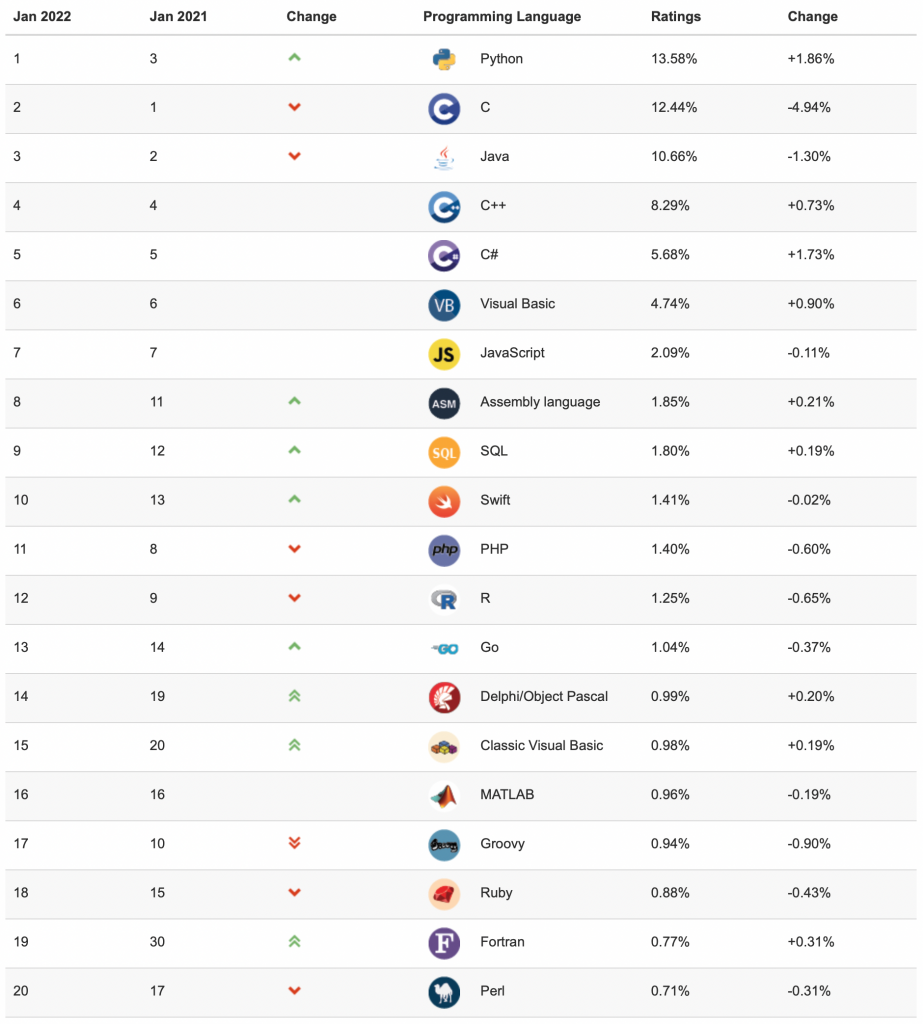Open the Classic Visual Basic entry
The height and width of the screenshot is (1024, 923).
click(542, 745)
